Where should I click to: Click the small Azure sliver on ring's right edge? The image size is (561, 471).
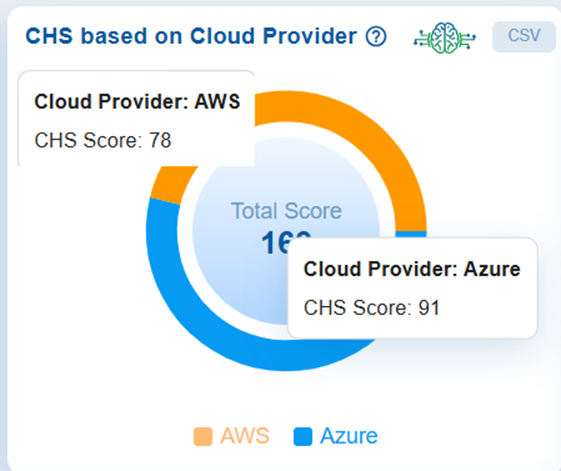(411, 234)
